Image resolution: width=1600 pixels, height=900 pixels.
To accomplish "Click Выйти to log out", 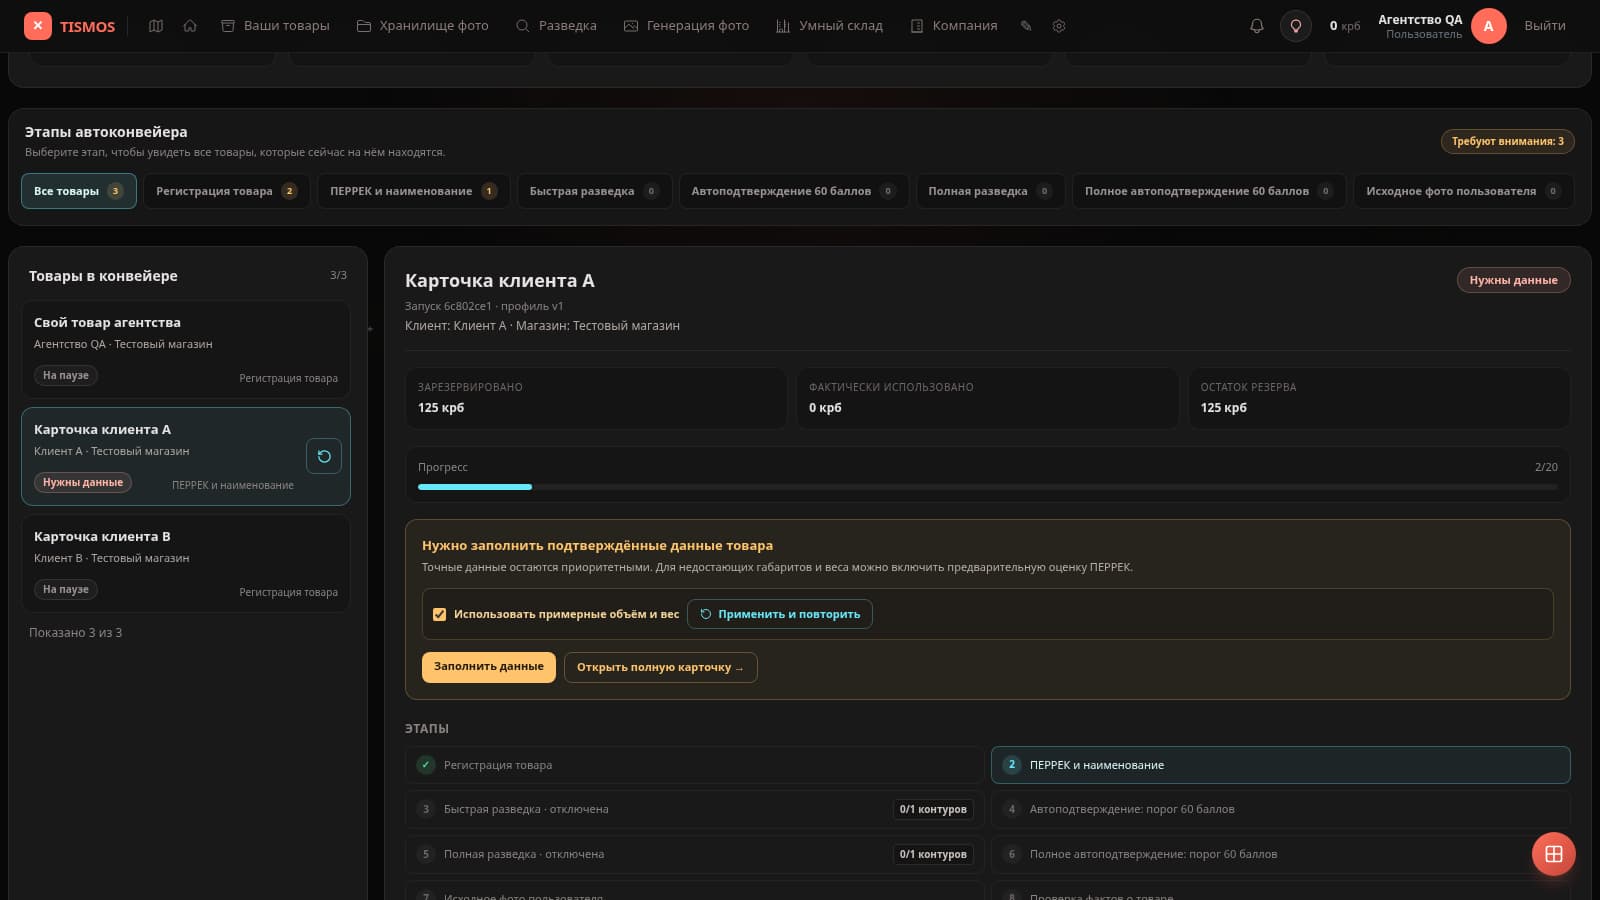I will [1545, 26].
